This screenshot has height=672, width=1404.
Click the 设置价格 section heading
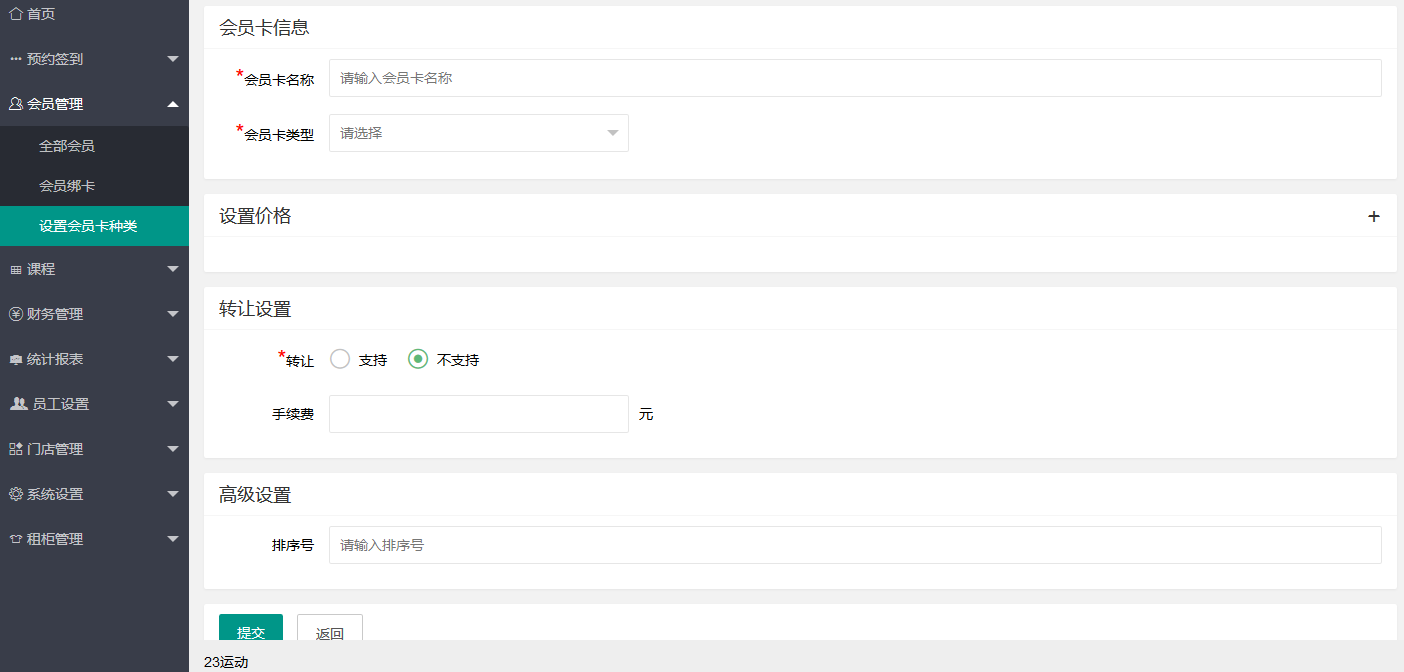click(x=255, y=216)
